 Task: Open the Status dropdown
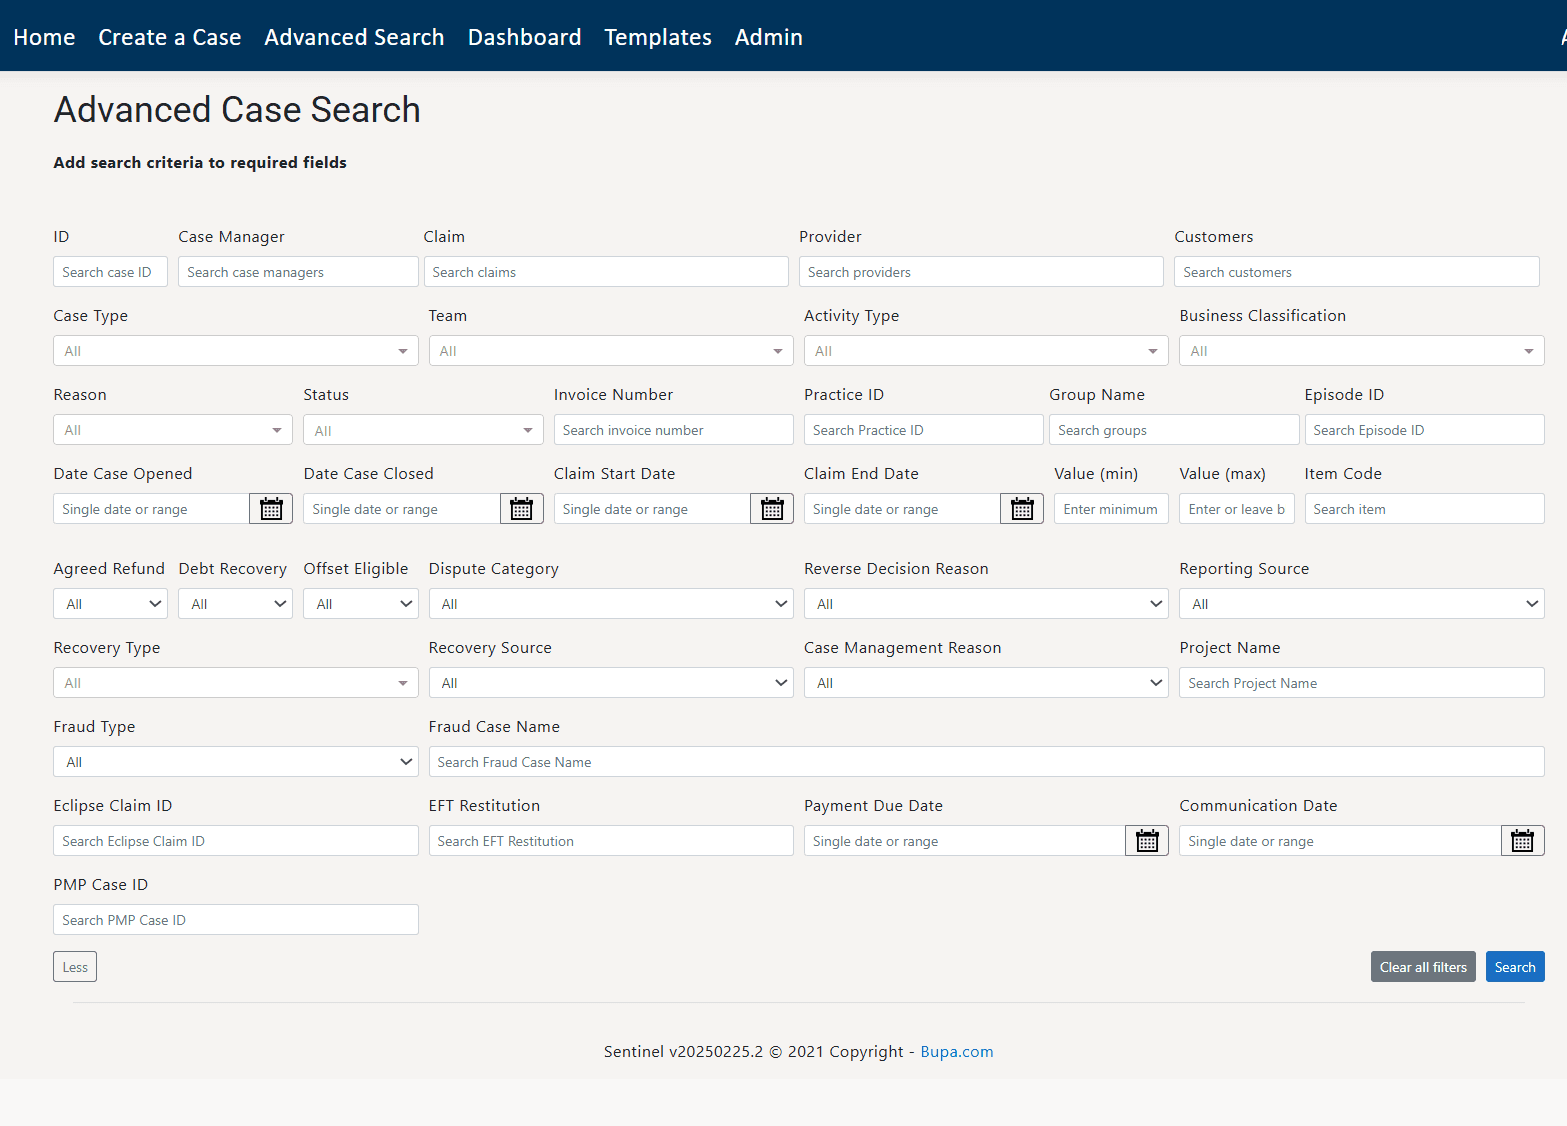tap(422, 430)
